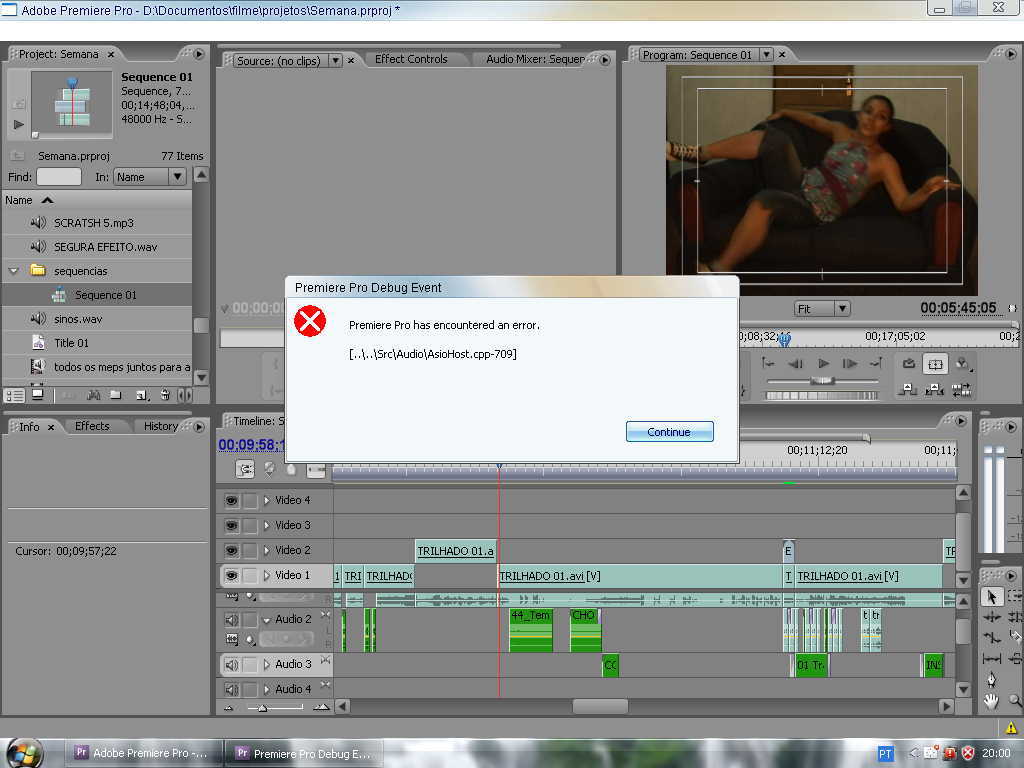Switch to the Effects tab

[92, 426]
